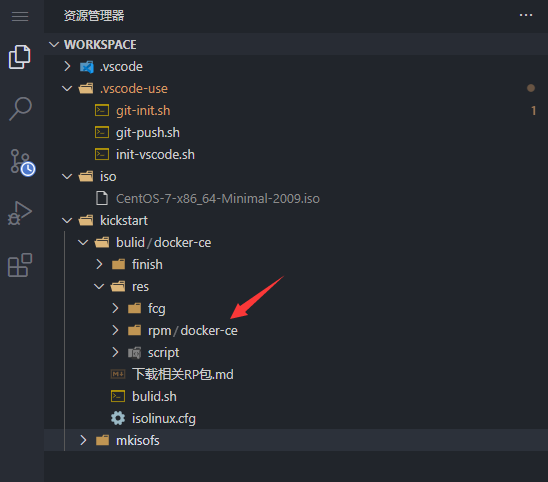Click the iso folder name
Screen dimensions: 548x482
point(108,177)
